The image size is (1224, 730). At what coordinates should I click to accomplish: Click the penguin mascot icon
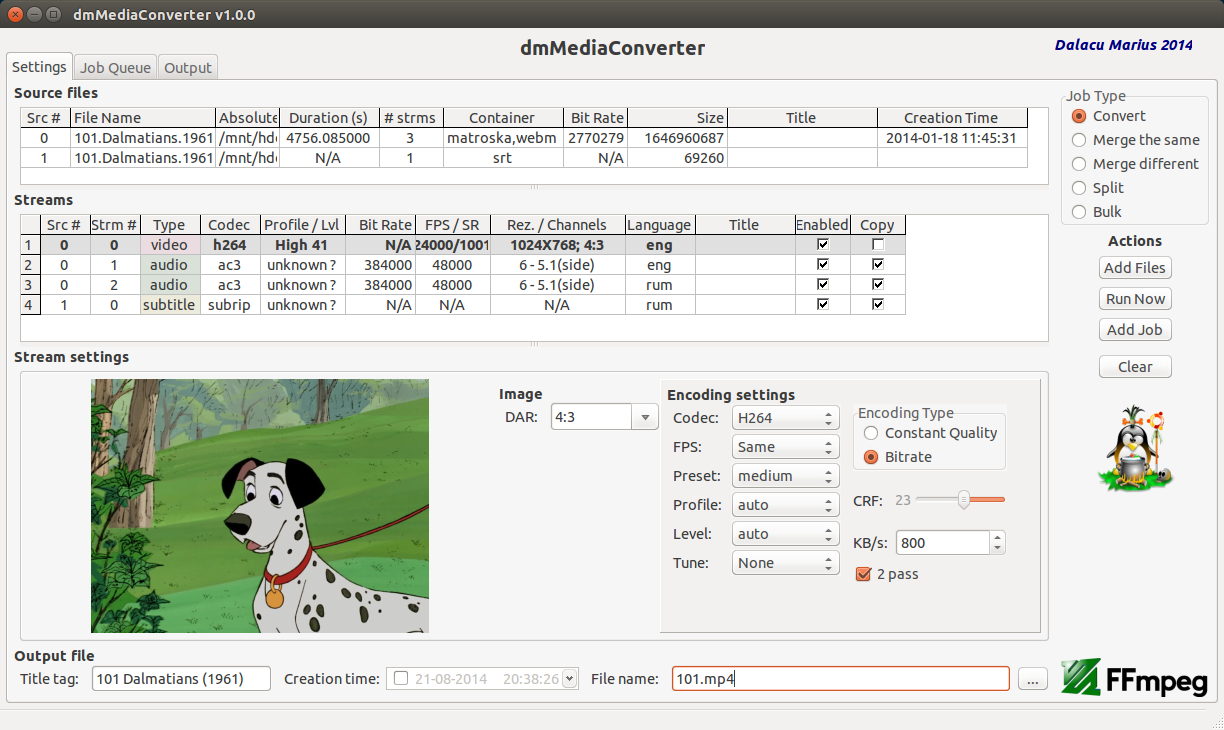point(1134,448)
